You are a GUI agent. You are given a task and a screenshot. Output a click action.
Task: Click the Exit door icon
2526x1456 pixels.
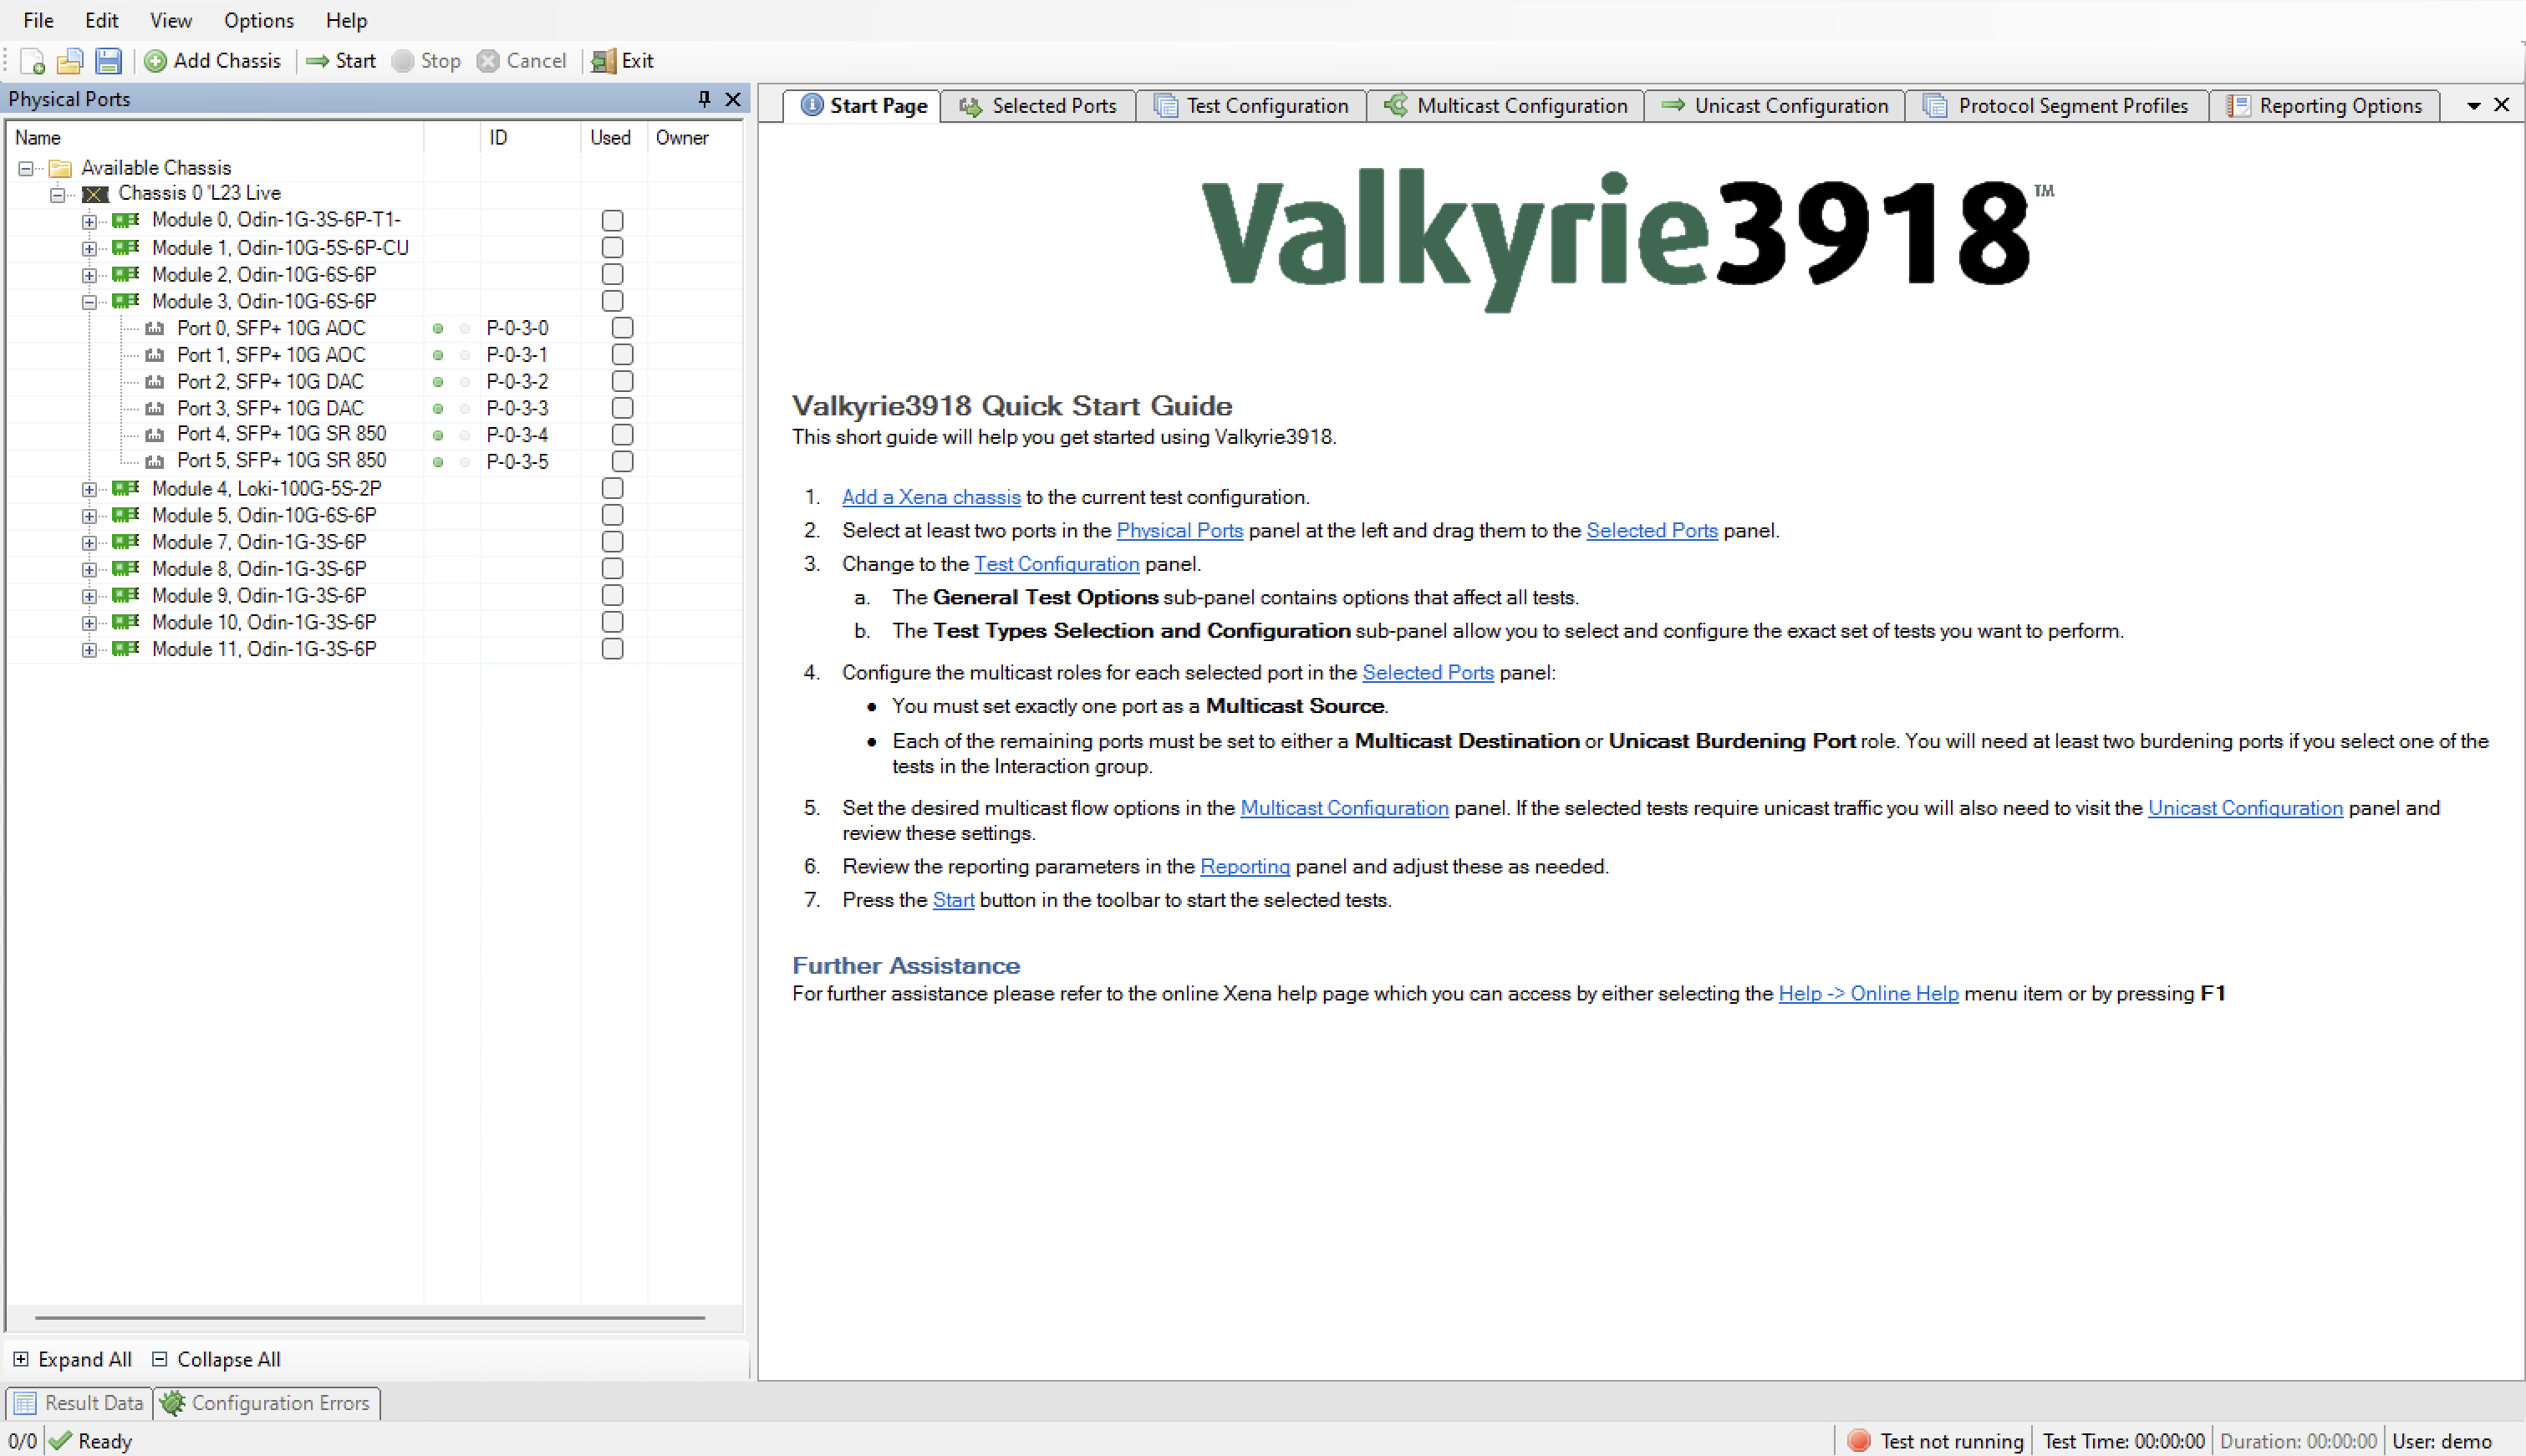[x=604, y=61]
